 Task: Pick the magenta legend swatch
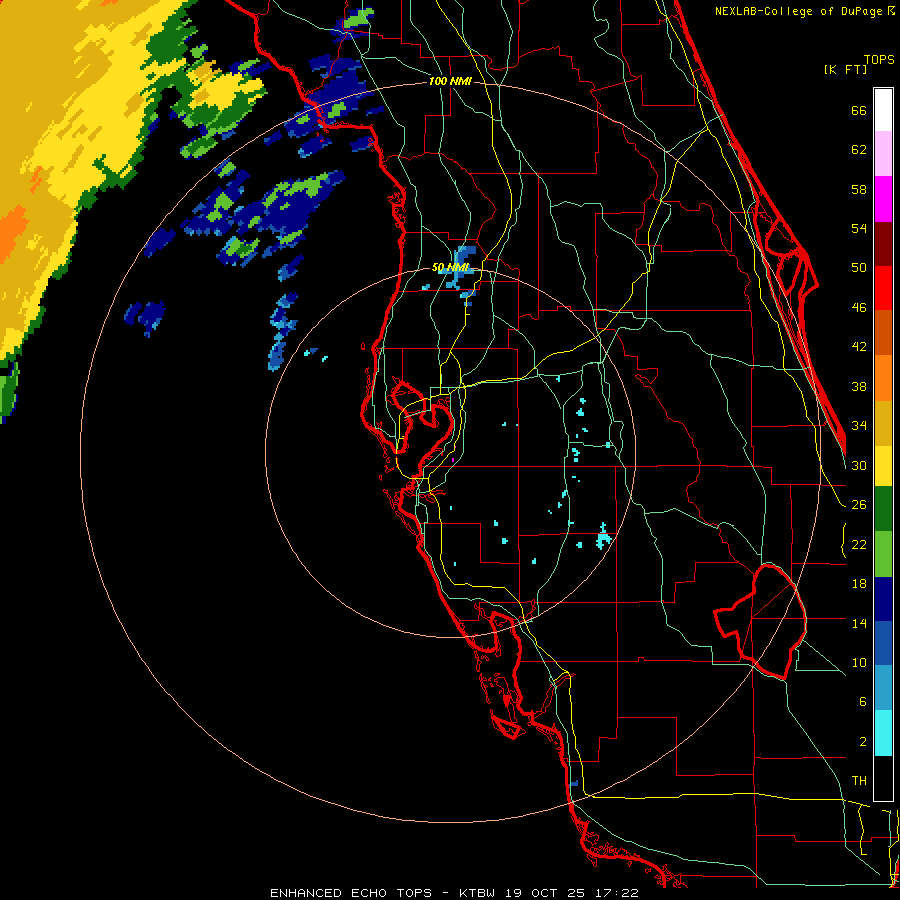(x=883, y=199)
